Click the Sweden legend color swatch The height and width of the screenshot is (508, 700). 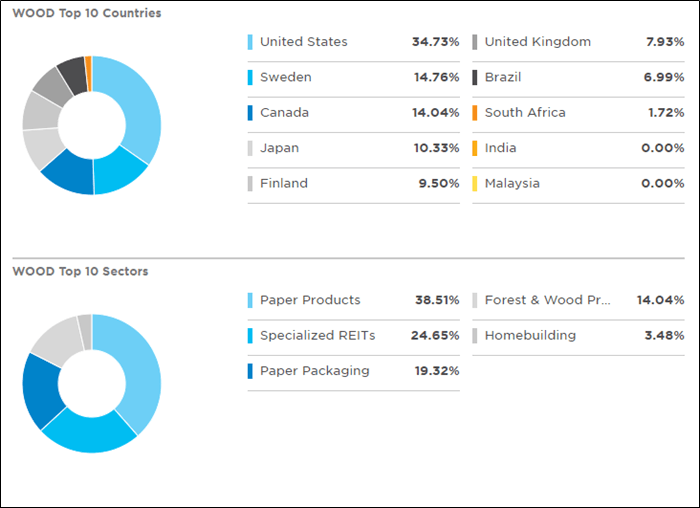(250, 77)
